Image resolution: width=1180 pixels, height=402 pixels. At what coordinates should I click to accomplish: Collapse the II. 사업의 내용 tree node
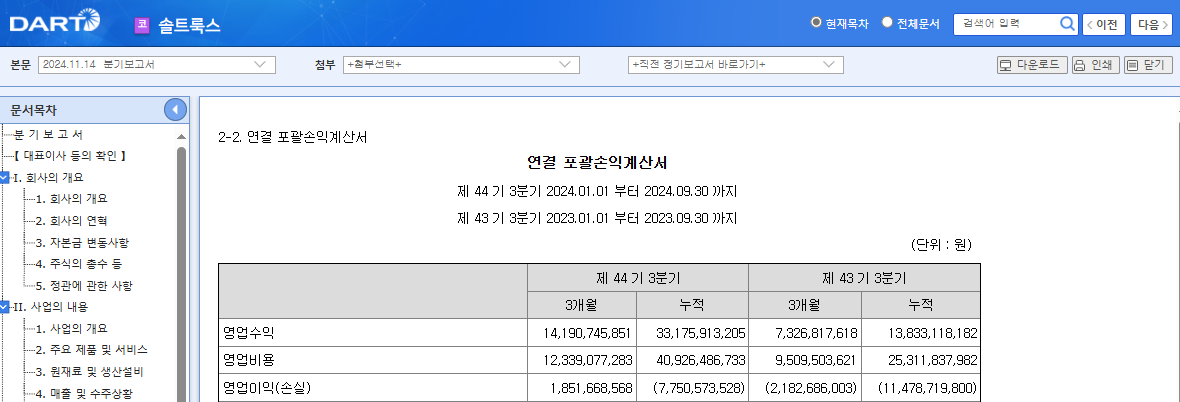point(5,306)
